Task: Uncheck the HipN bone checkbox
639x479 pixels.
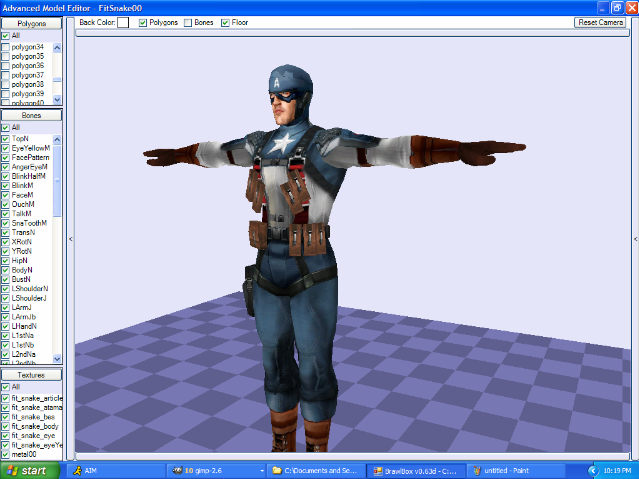Action: click(5, 261)
